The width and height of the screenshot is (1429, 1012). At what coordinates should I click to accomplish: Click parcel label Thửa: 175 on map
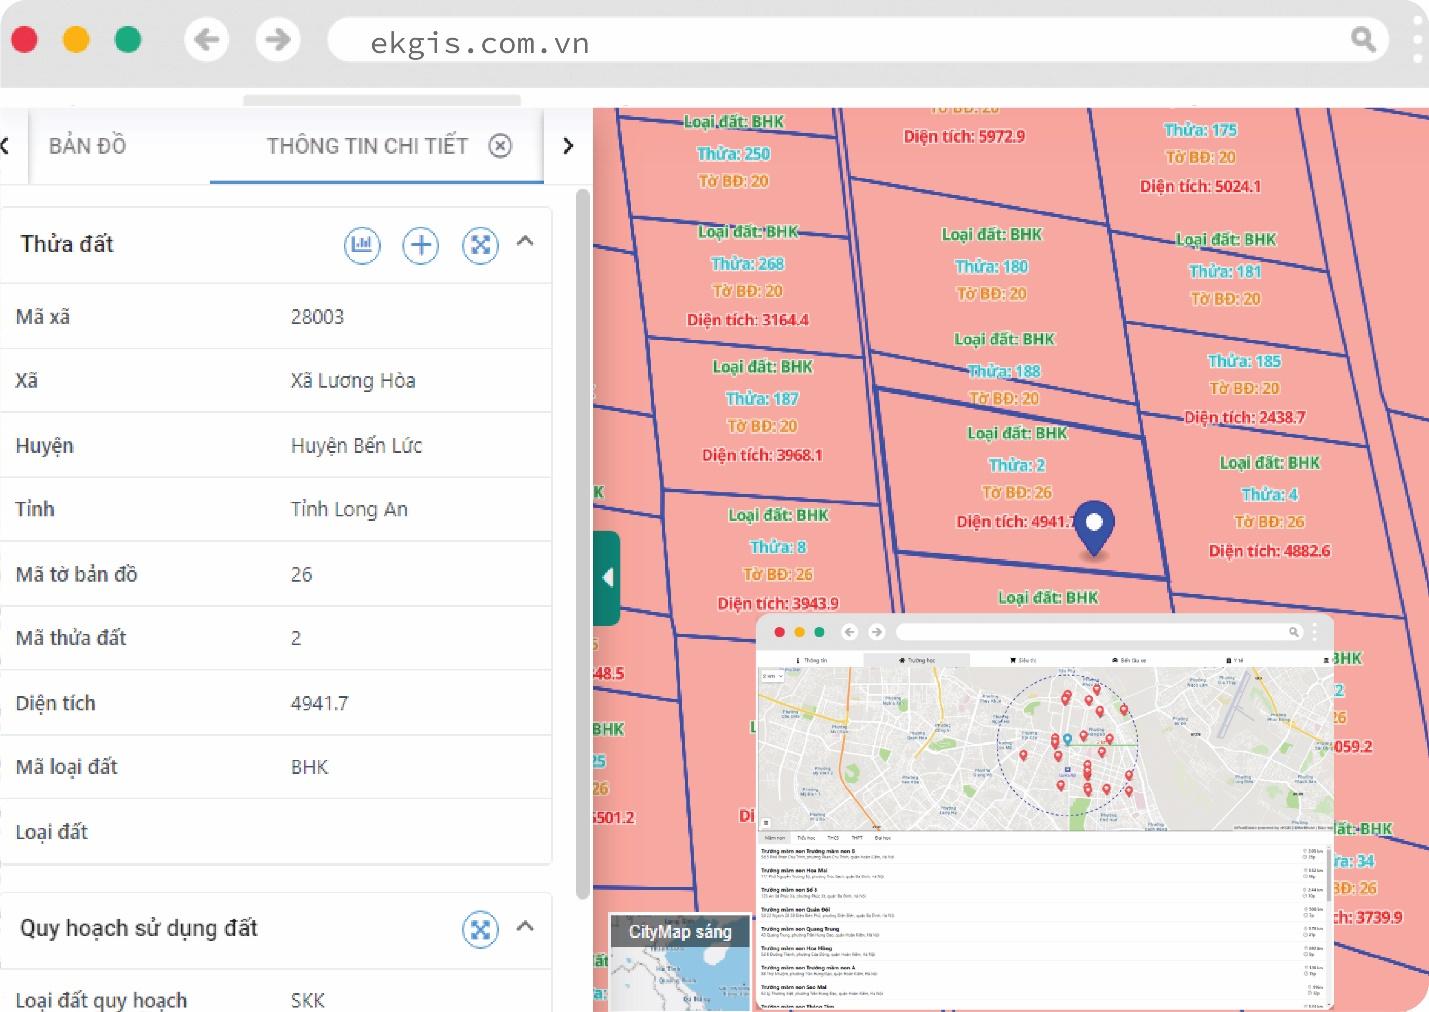tap(1200, 130)
